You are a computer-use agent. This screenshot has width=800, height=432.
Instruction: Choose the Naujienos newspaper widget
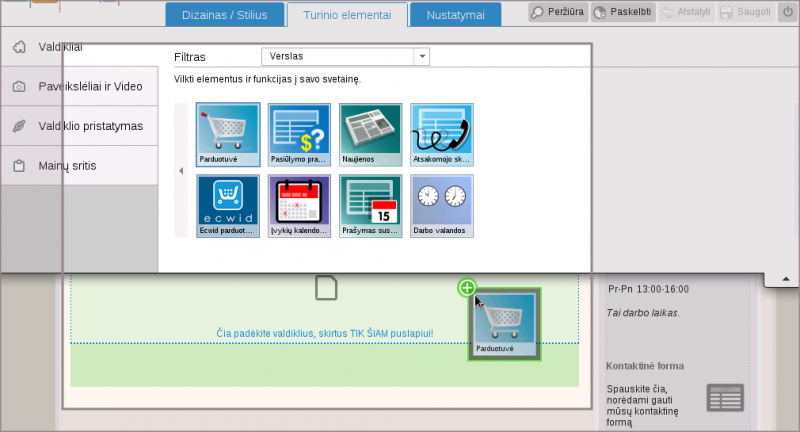point(370,134)
